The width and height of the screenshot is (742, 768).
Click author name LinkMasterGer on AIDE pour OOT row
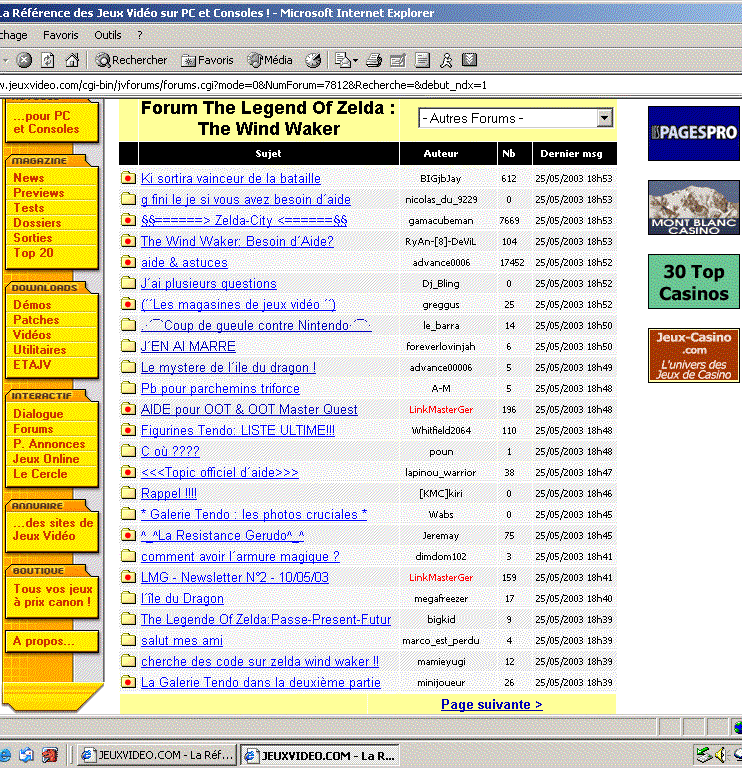[441, 409]
